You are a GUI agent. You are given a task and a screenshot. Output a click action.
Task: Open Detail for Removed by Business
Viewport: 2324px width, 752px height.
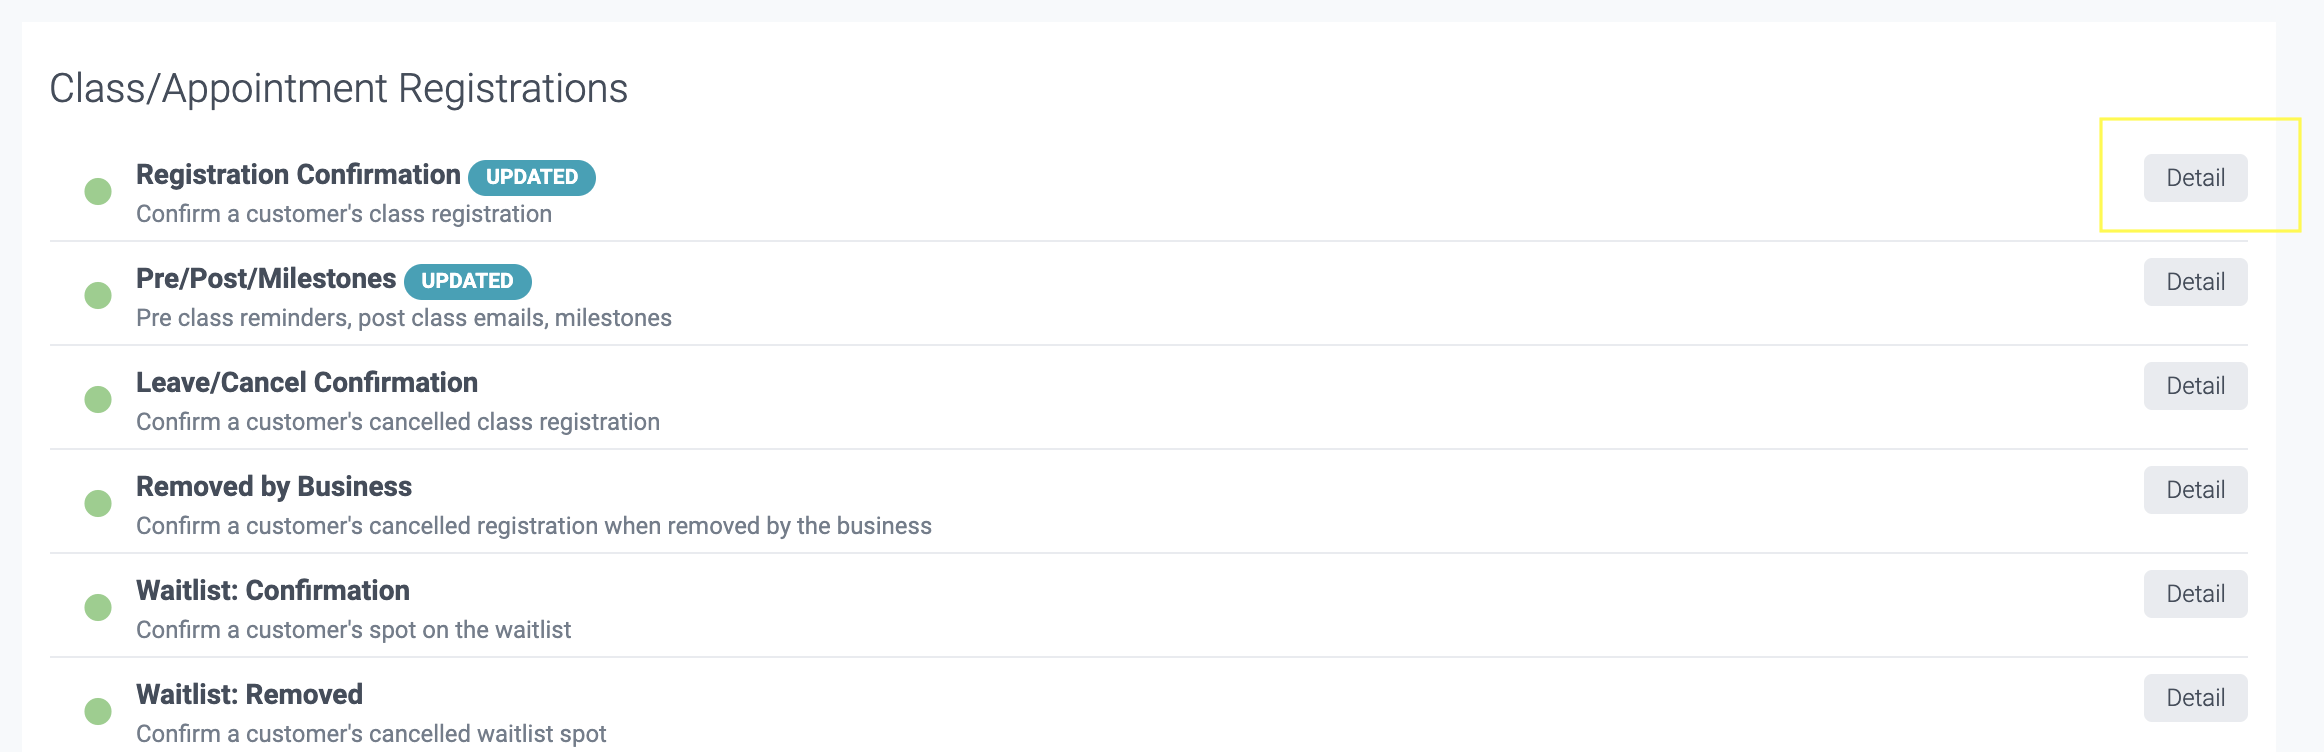pos(2195,490)
